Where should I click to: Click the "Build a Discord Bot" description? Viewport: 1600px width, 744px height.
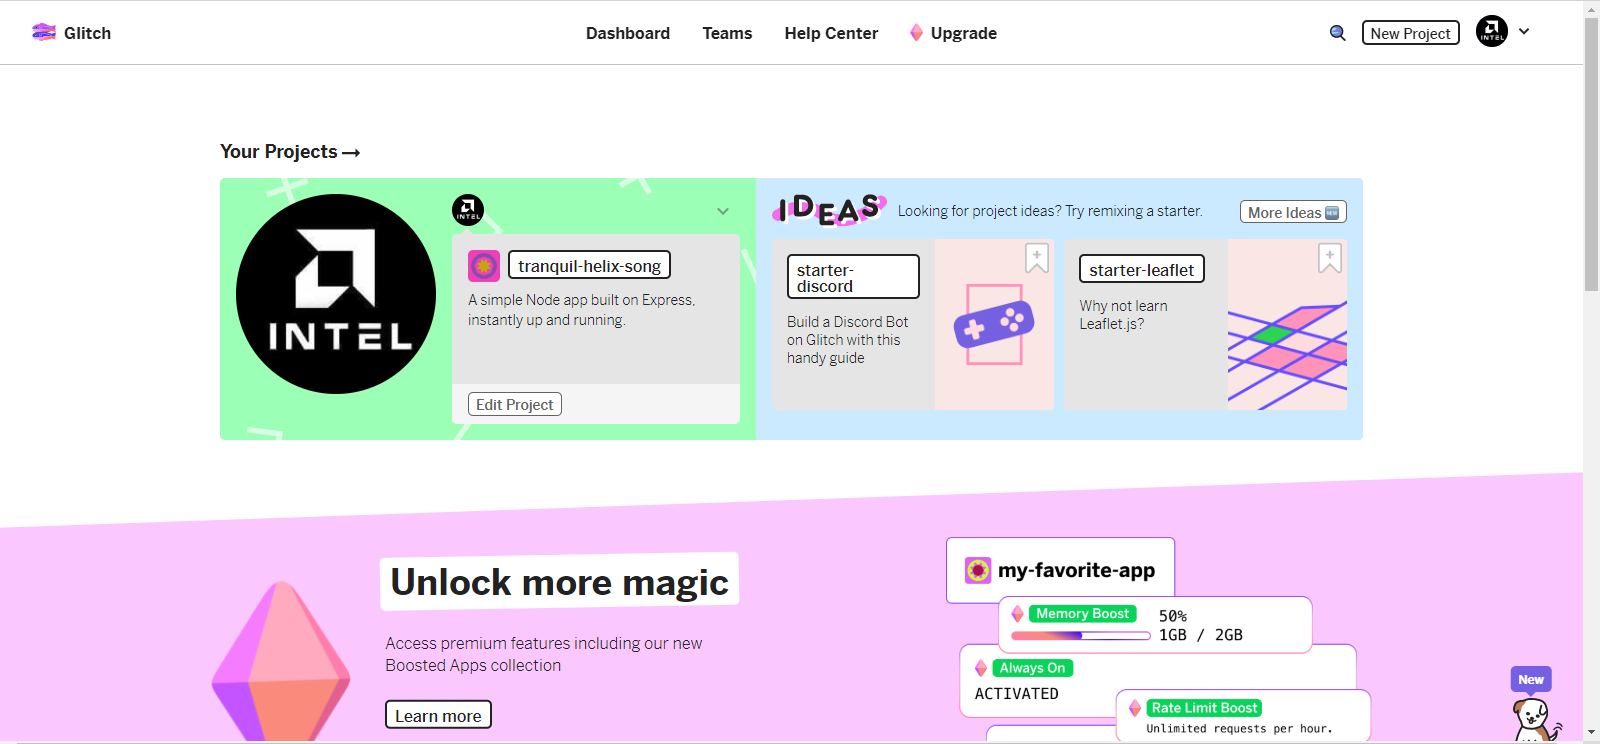click(x=847, y=340)
